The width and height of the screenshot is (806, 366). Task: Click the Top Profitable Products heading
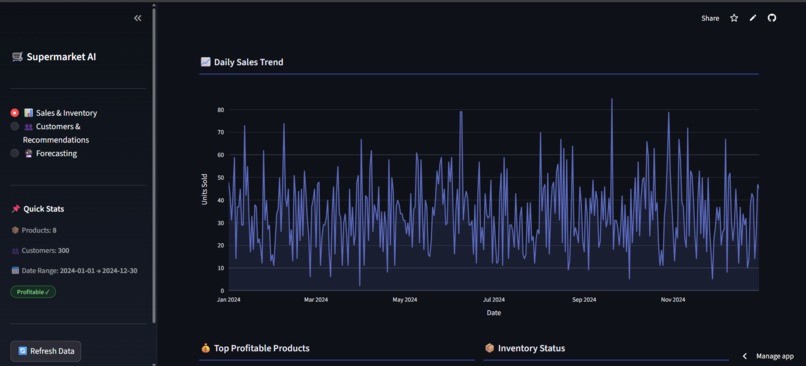(262, 348)
